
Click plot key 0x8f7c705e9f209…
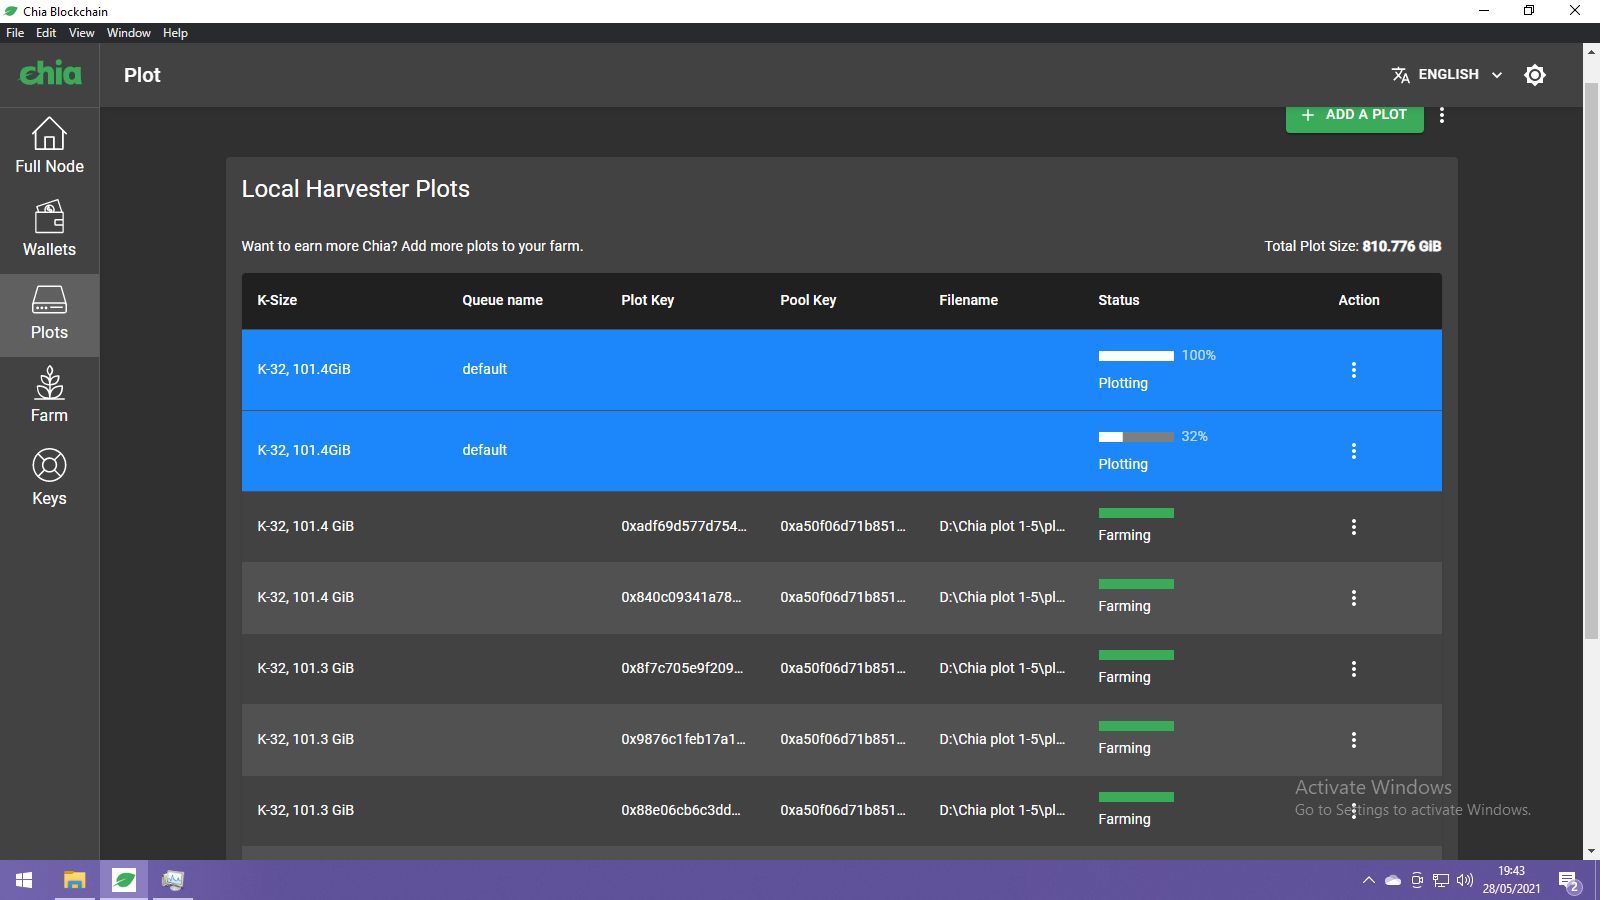click(x=682, y=668)
